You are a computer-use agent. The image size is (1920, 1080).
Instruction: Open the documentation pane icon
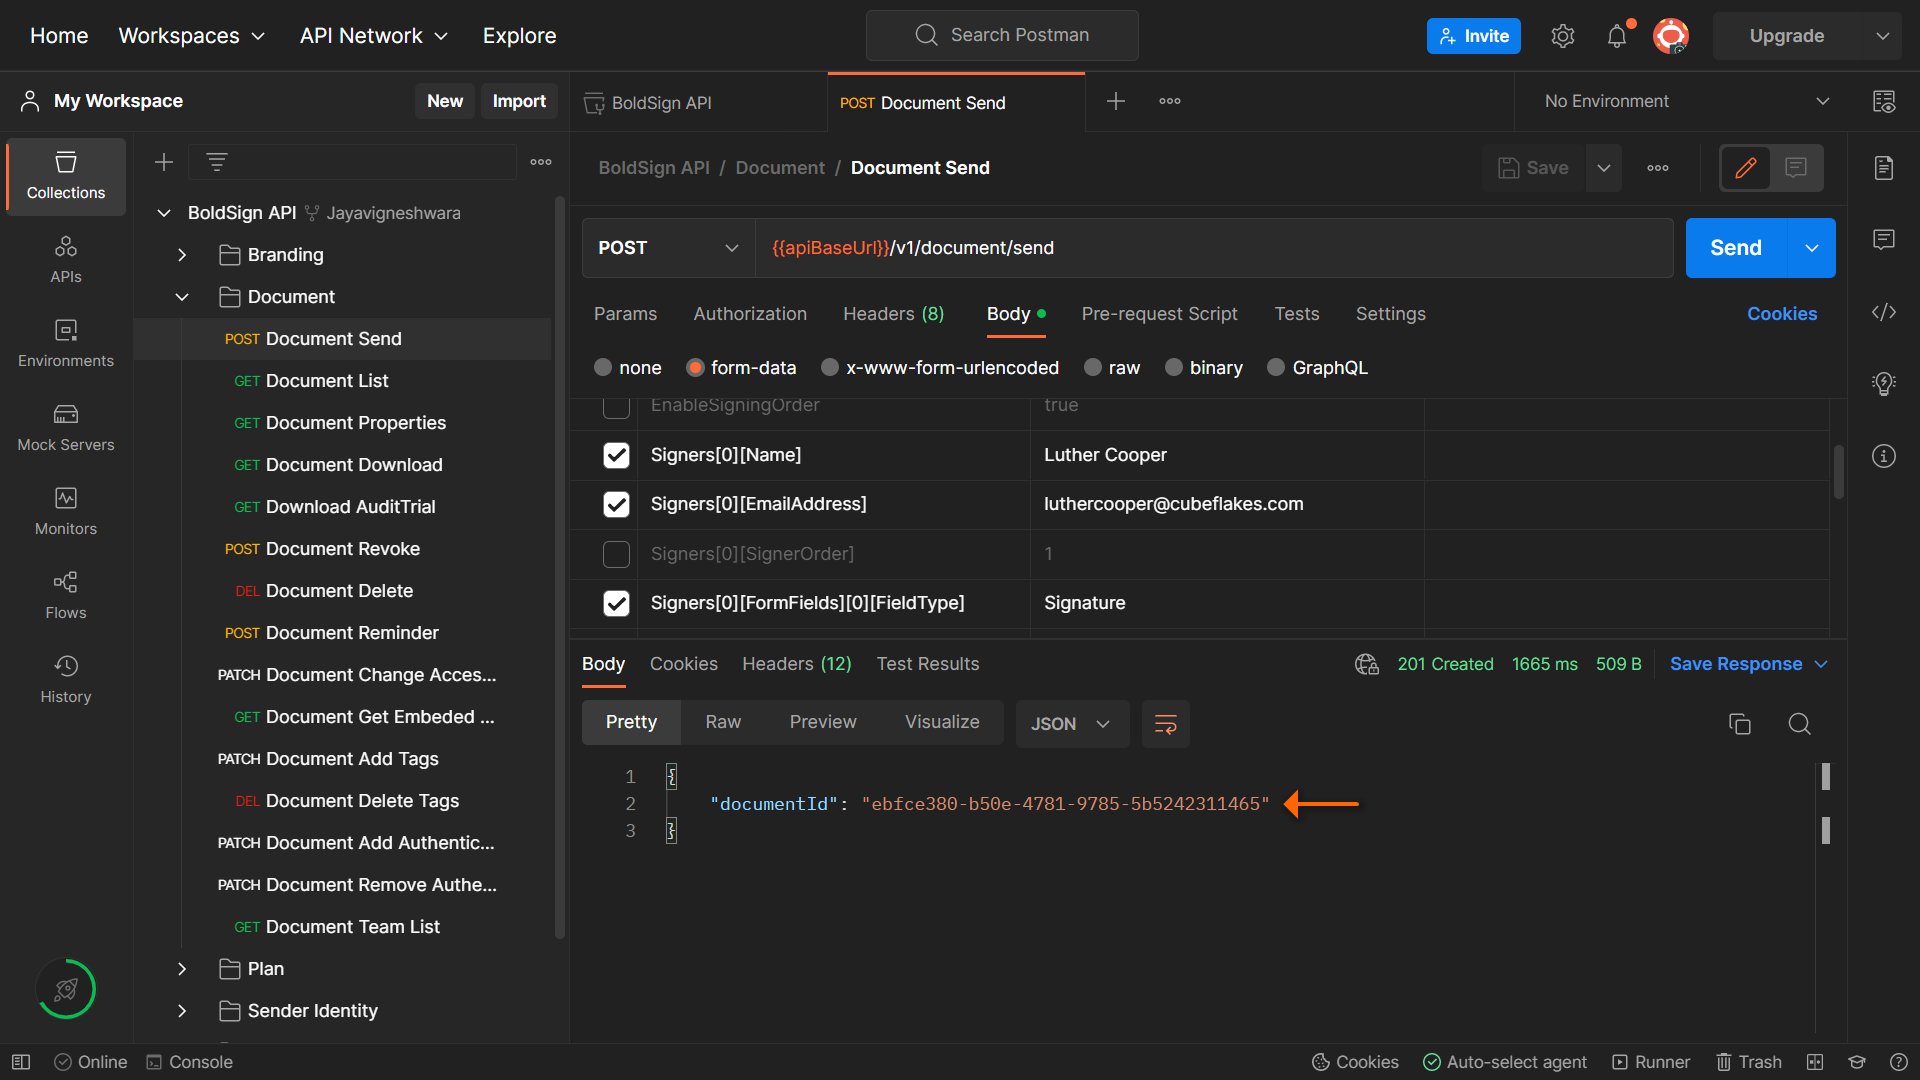[1884, 168]
